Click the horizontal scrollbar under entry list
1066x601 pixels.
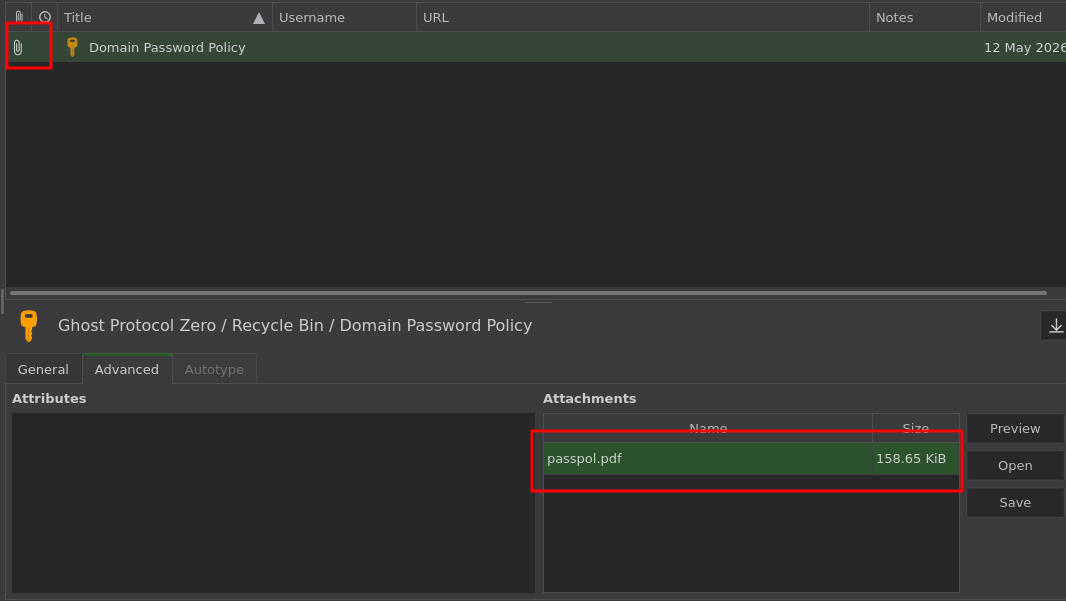(x=528, y=293)
